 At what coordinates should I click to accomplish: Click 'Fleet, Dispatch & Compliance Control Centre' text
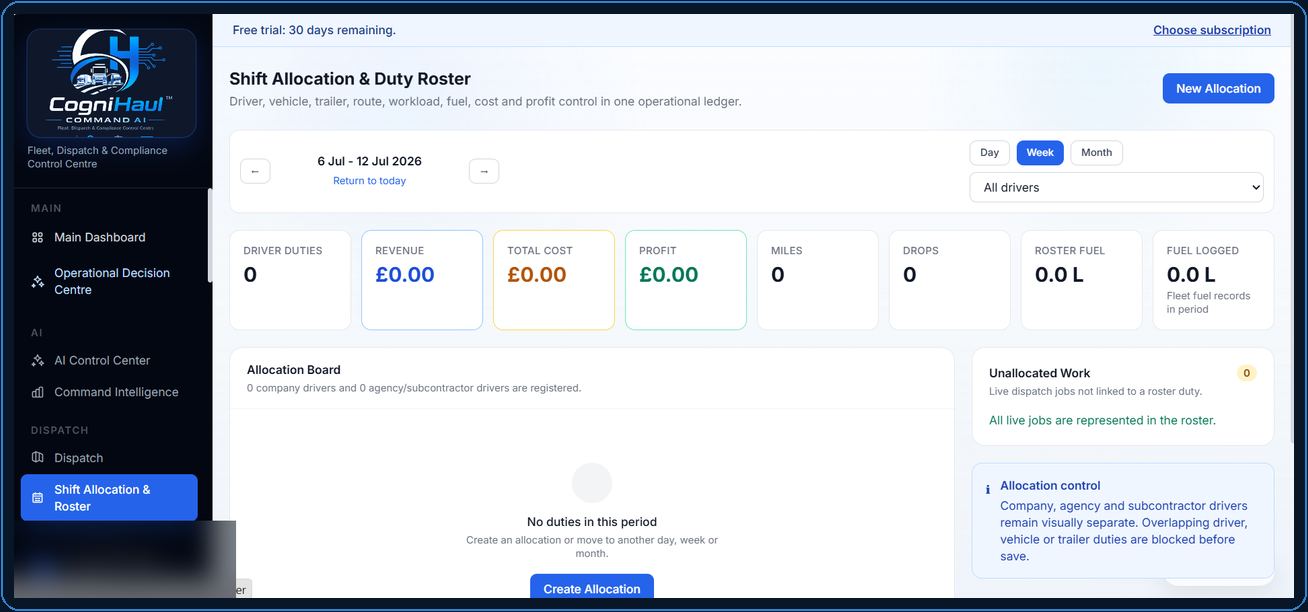click(97, 157)
